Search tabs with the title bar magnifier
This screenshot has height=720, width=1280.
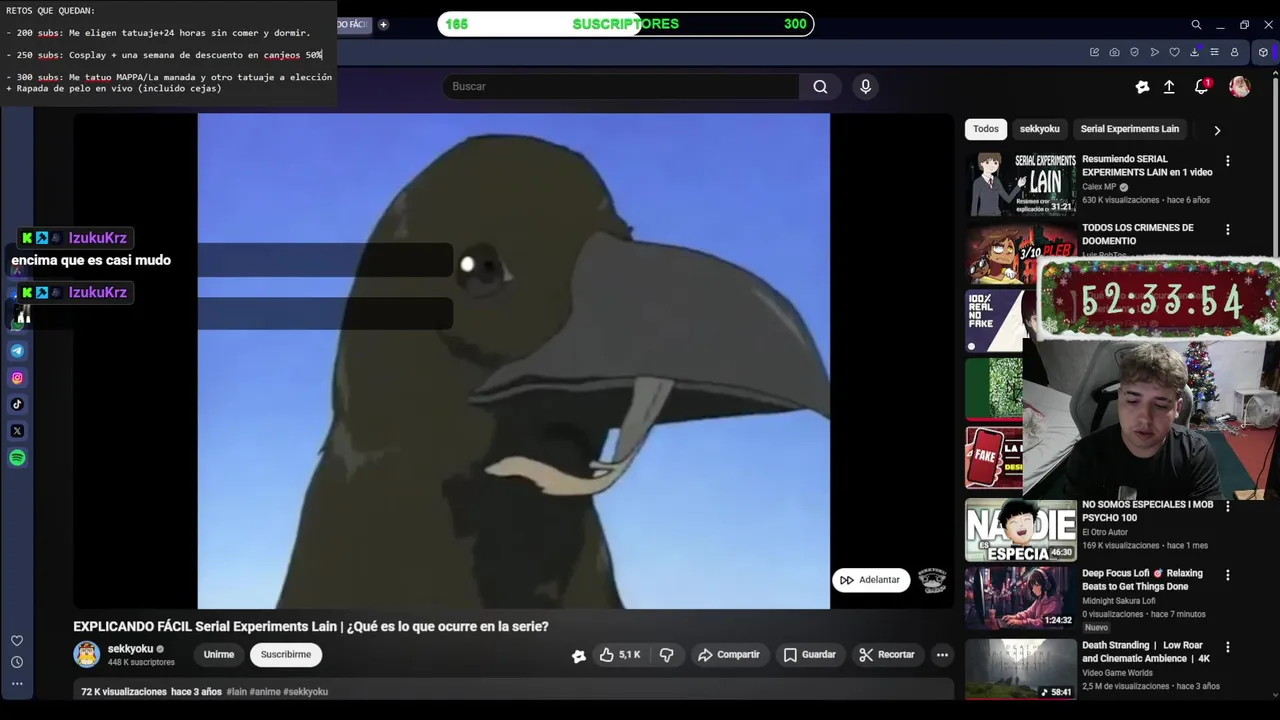(x=1196, y=24)
